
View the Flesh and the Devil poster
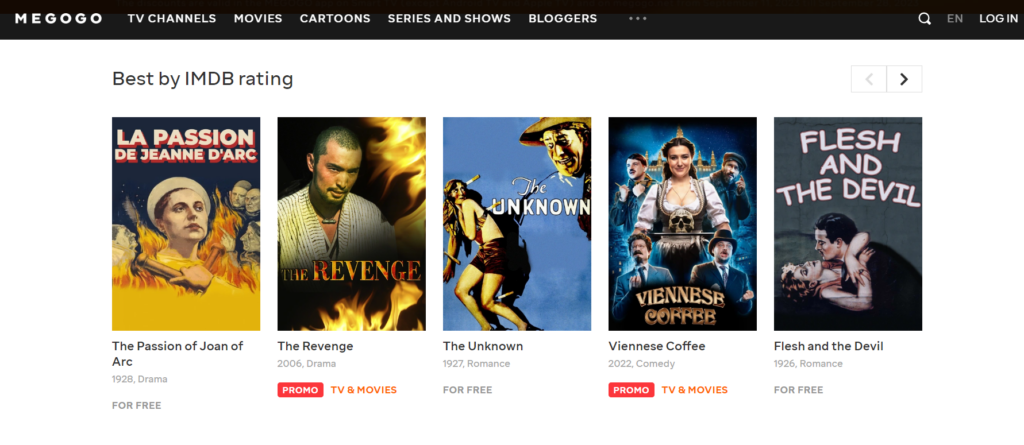[x=848, y=223]
